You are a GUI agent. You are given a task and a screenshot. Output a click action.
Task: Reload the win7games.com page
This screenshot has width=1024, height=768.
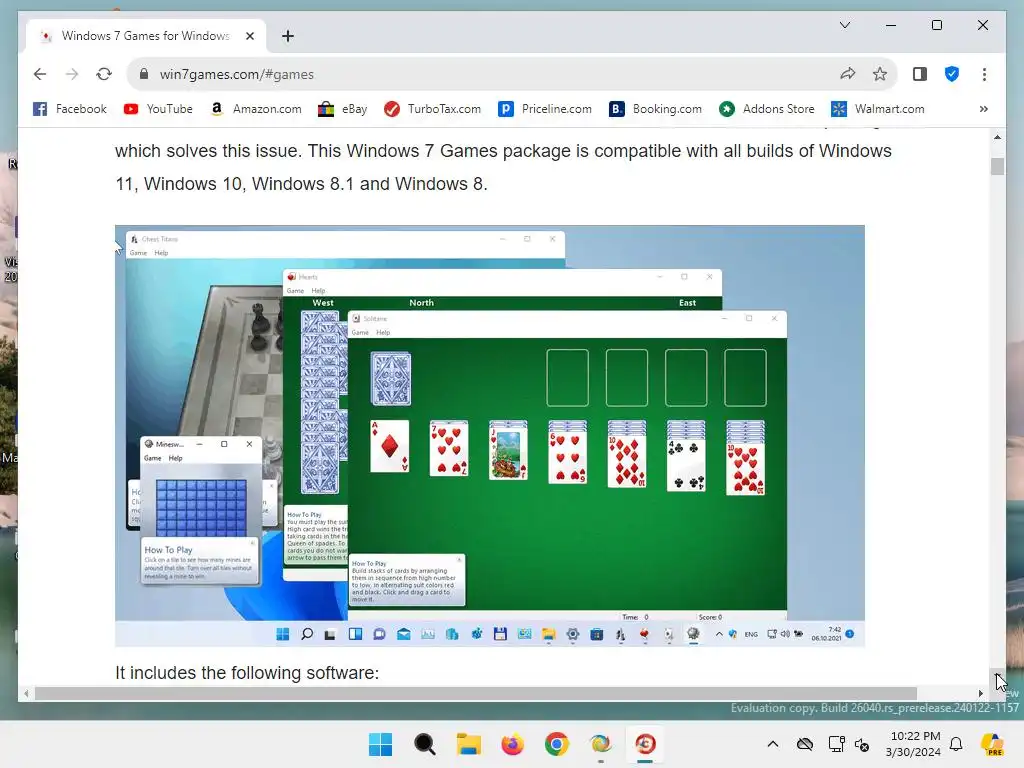tap(104, 74)
